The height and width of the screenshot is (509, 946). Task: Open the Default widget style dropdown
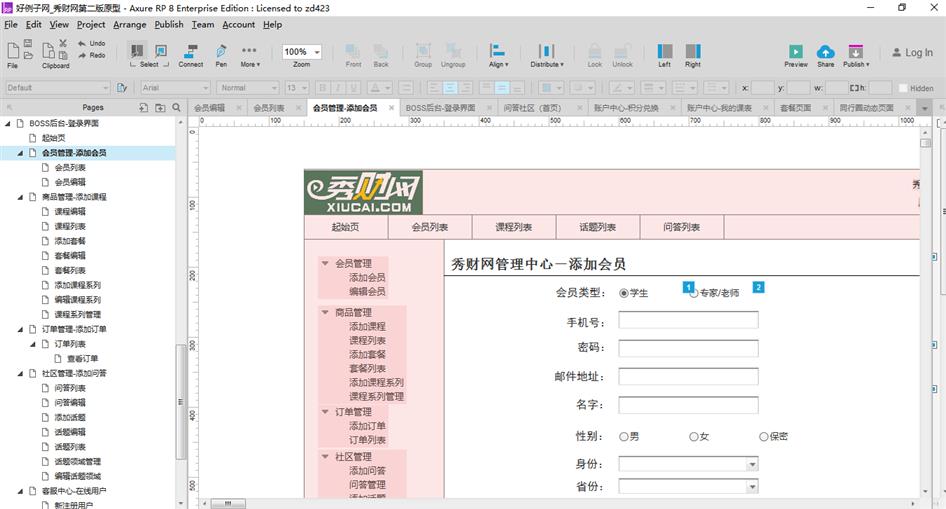[x=57, y=87]
